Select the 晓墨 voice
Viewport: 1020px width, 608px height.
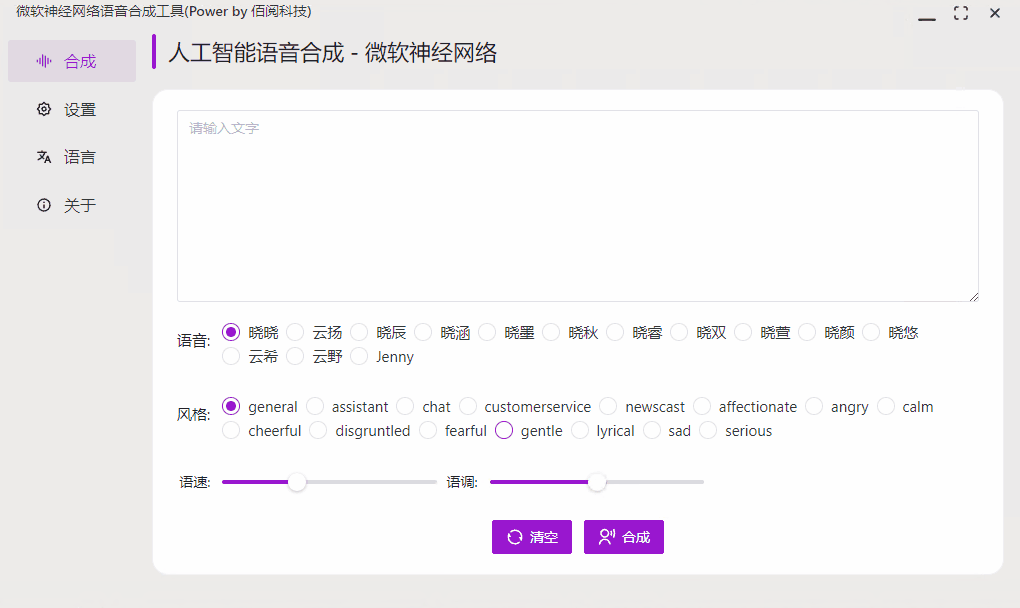tap(487, 332)
